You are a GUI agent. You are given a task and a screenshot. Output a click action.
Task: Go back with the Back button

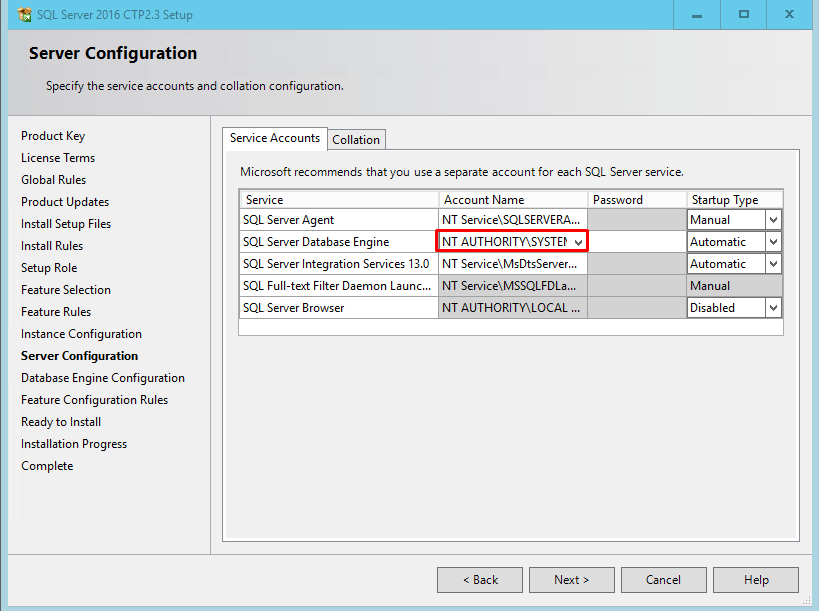click(x=479, y=580)
